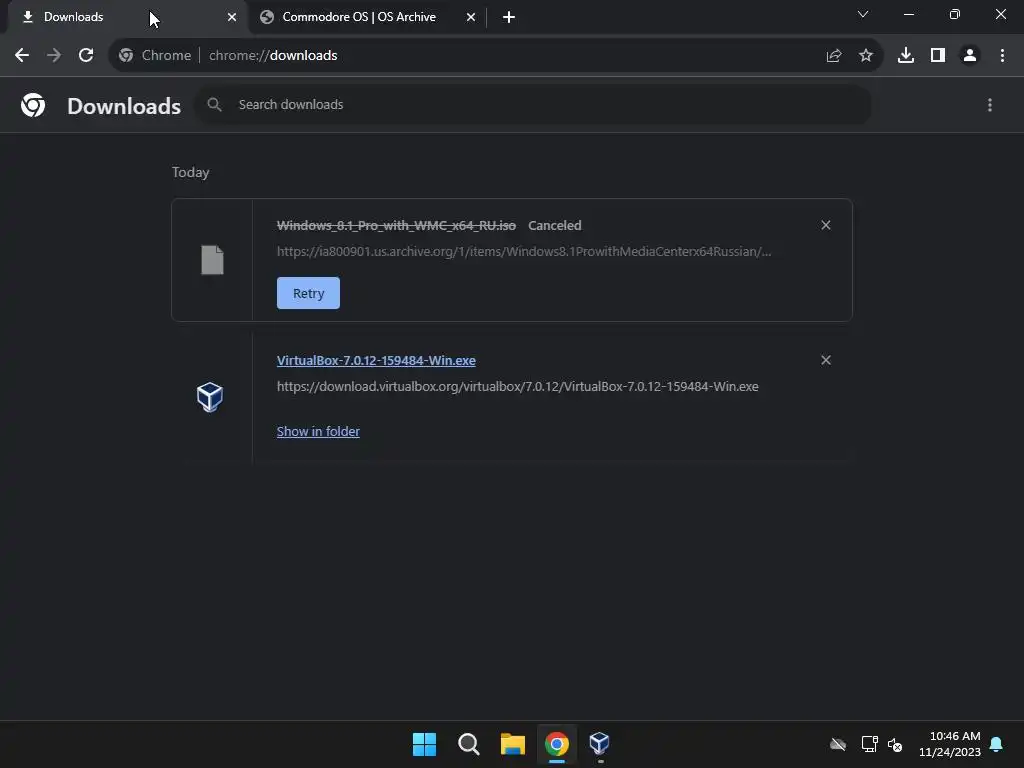The image size is (1024, 768).
Task: Share this page via the share icon
Action: click(834, 56)
